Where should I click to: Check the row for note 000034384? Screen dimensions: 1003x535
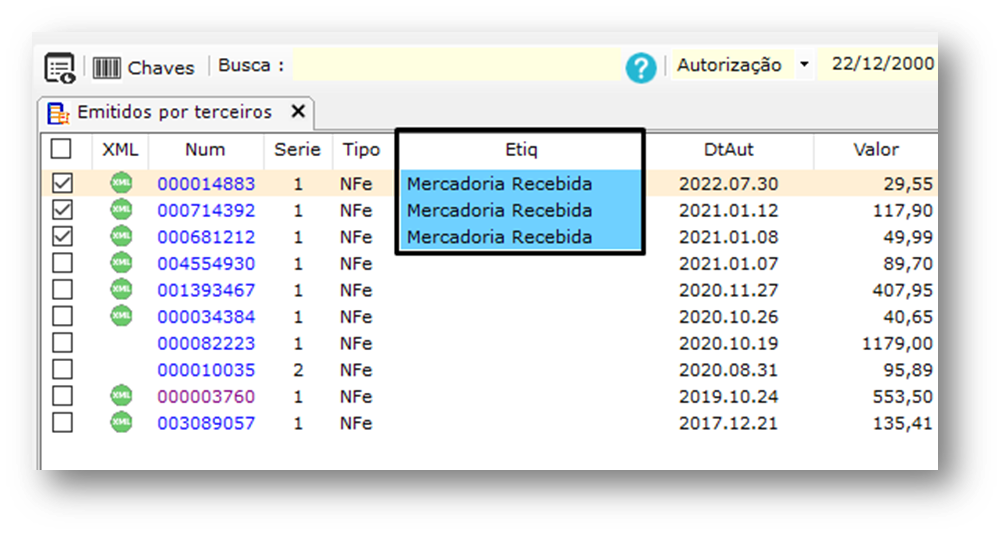coord(62,315)
